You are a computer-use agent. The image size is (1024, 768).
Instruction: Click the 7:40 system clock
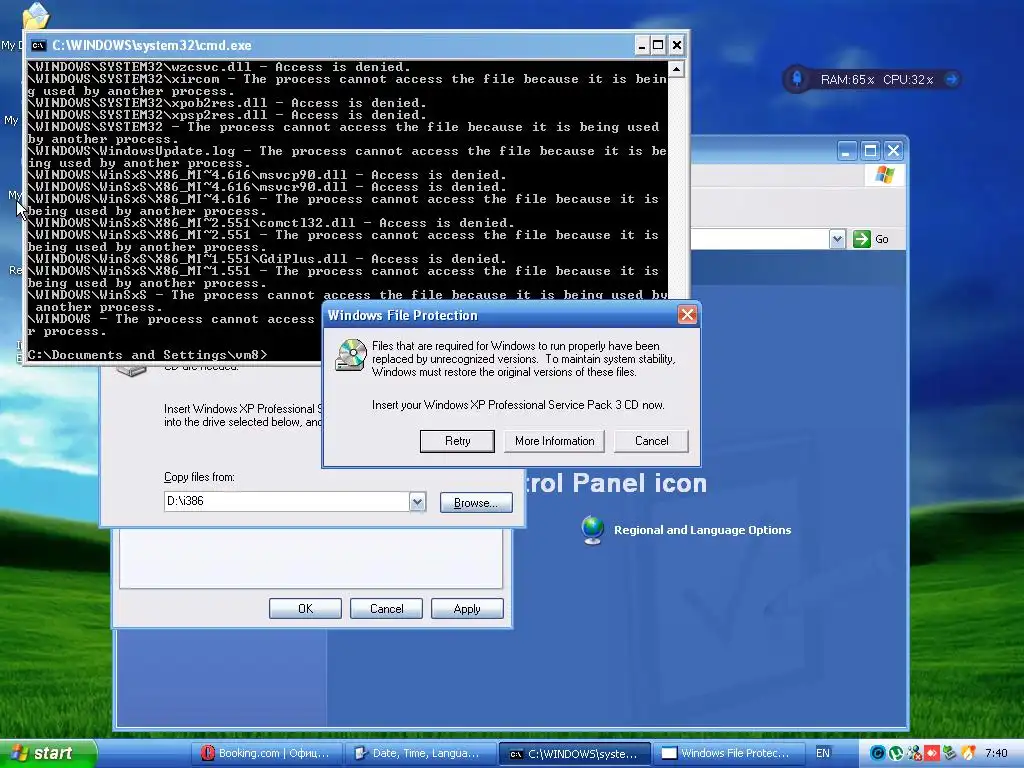[x=996, y=754]
